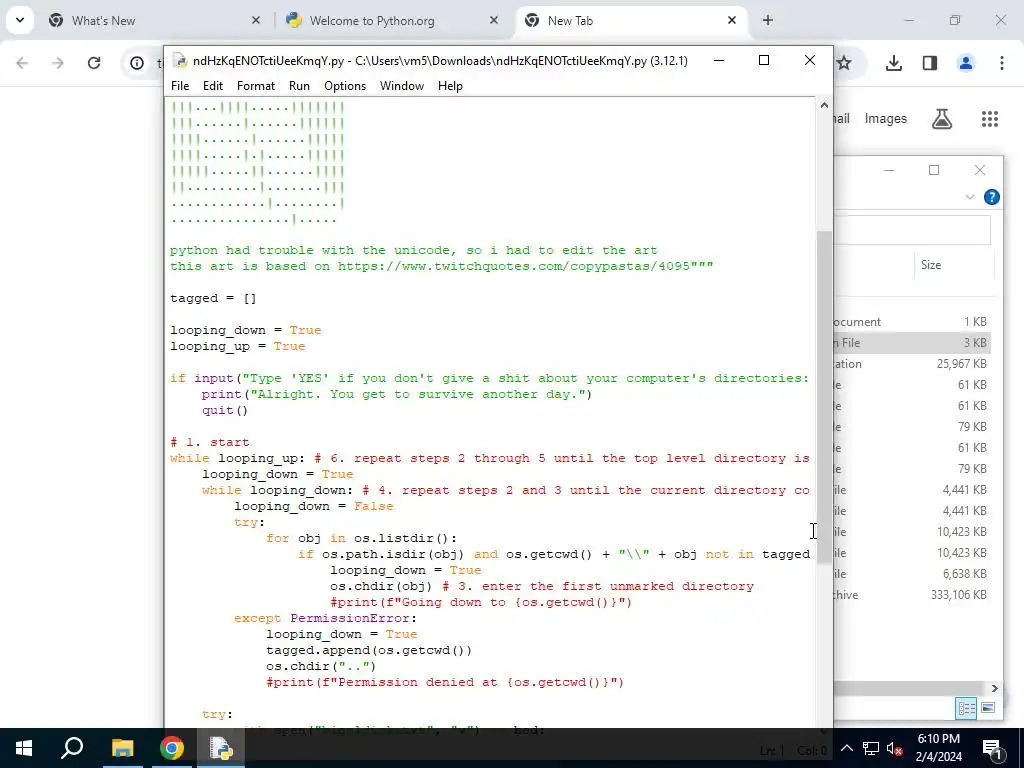Open Search Labs flask icon
Viewport: 1024px width, 768px height.
point(942,119)
